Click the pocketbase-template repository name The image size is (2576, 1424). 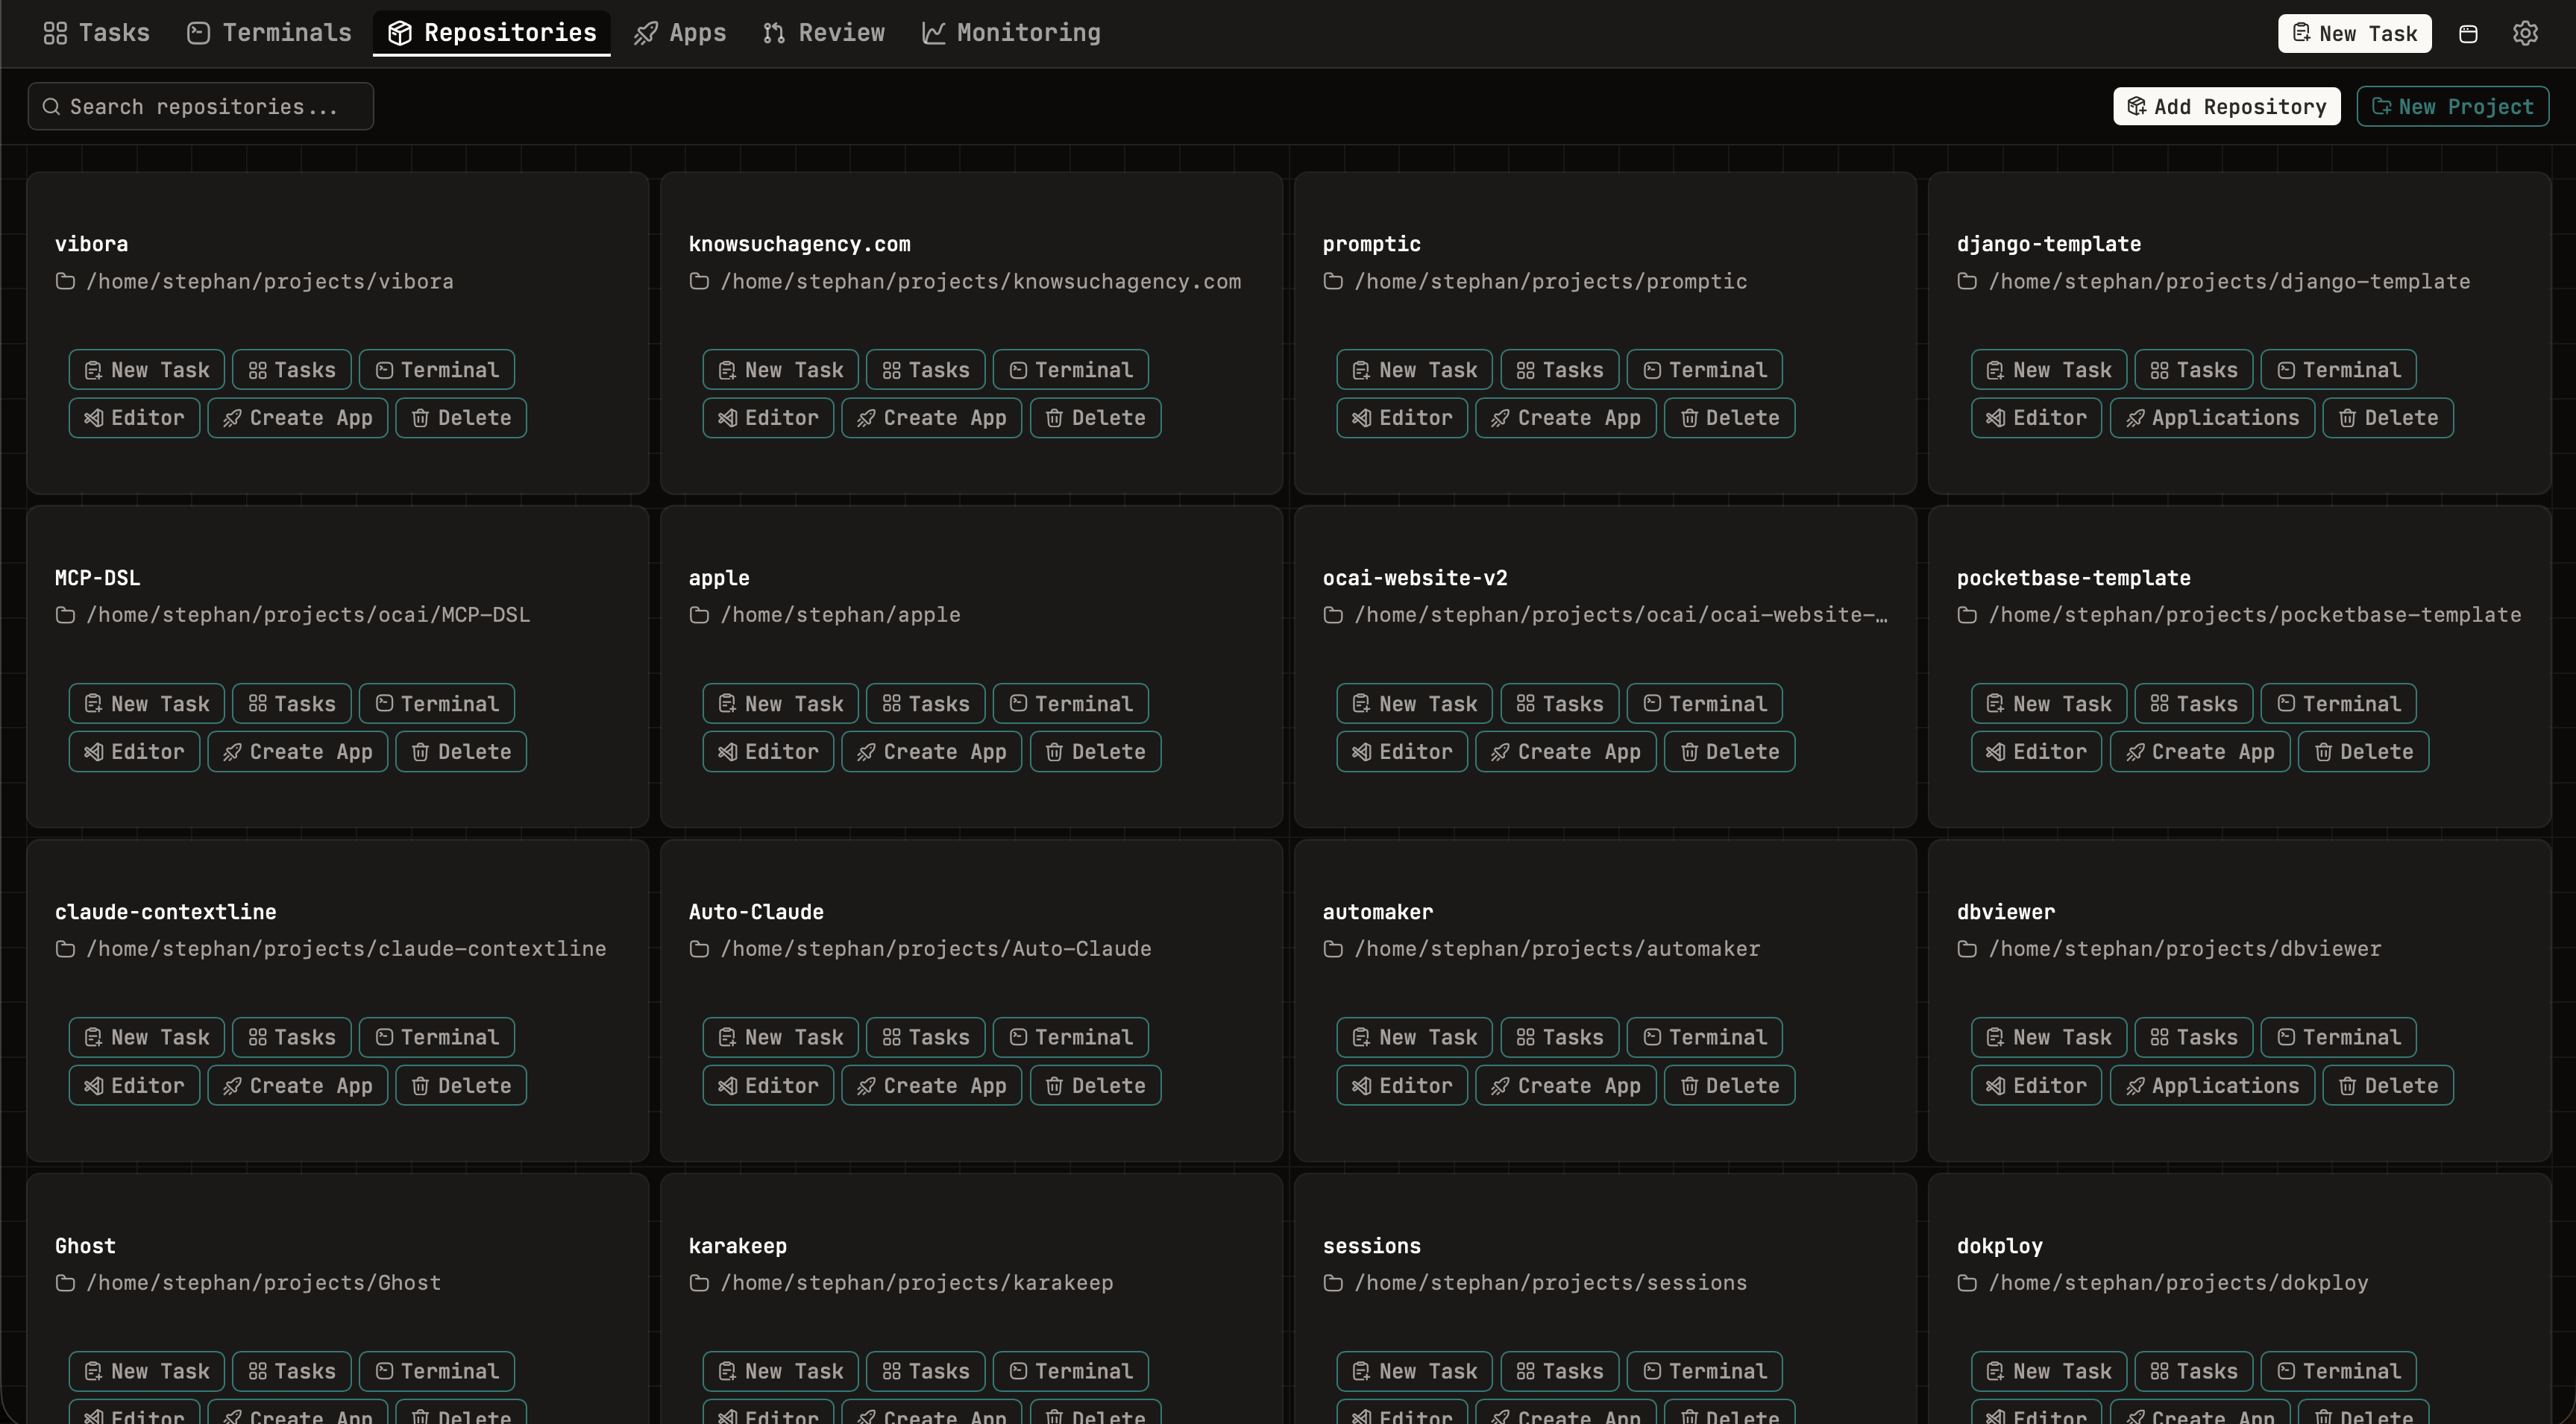(x=2073, y=578)
